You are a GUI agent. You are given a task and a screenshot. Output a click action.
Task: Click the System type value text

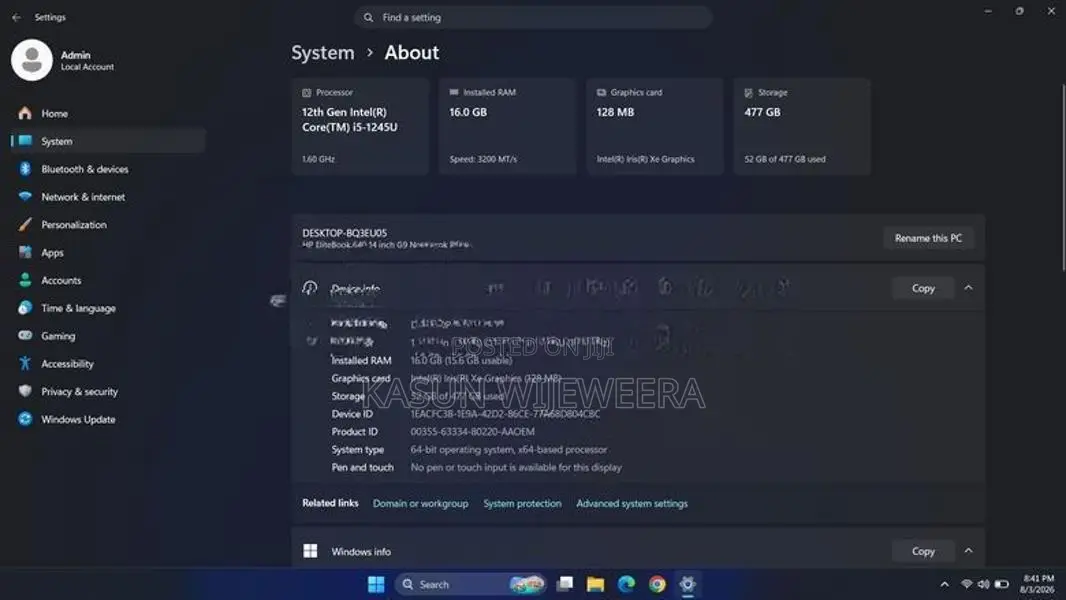tap(509, 450)
